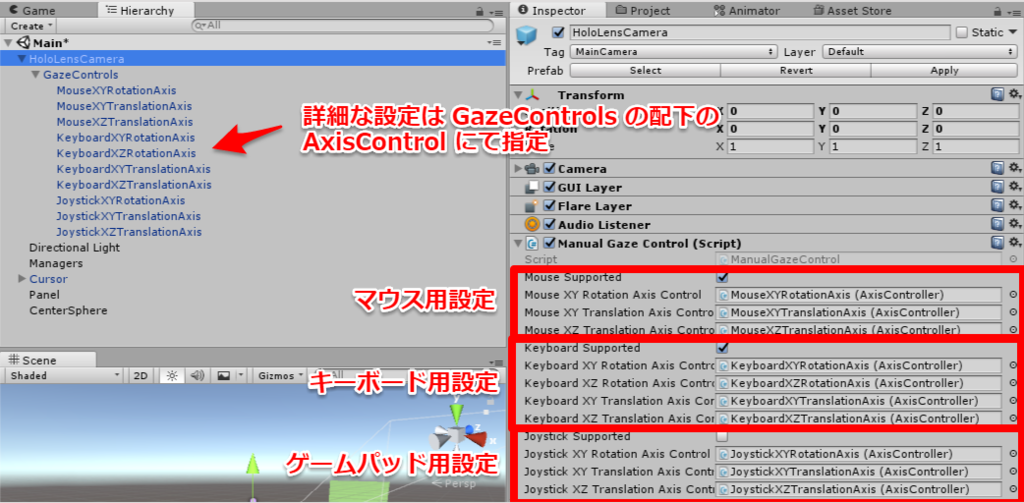Open object picker for Keyboard XZ Translation Axis
1024x503 pixels.
click(1013, 418)
